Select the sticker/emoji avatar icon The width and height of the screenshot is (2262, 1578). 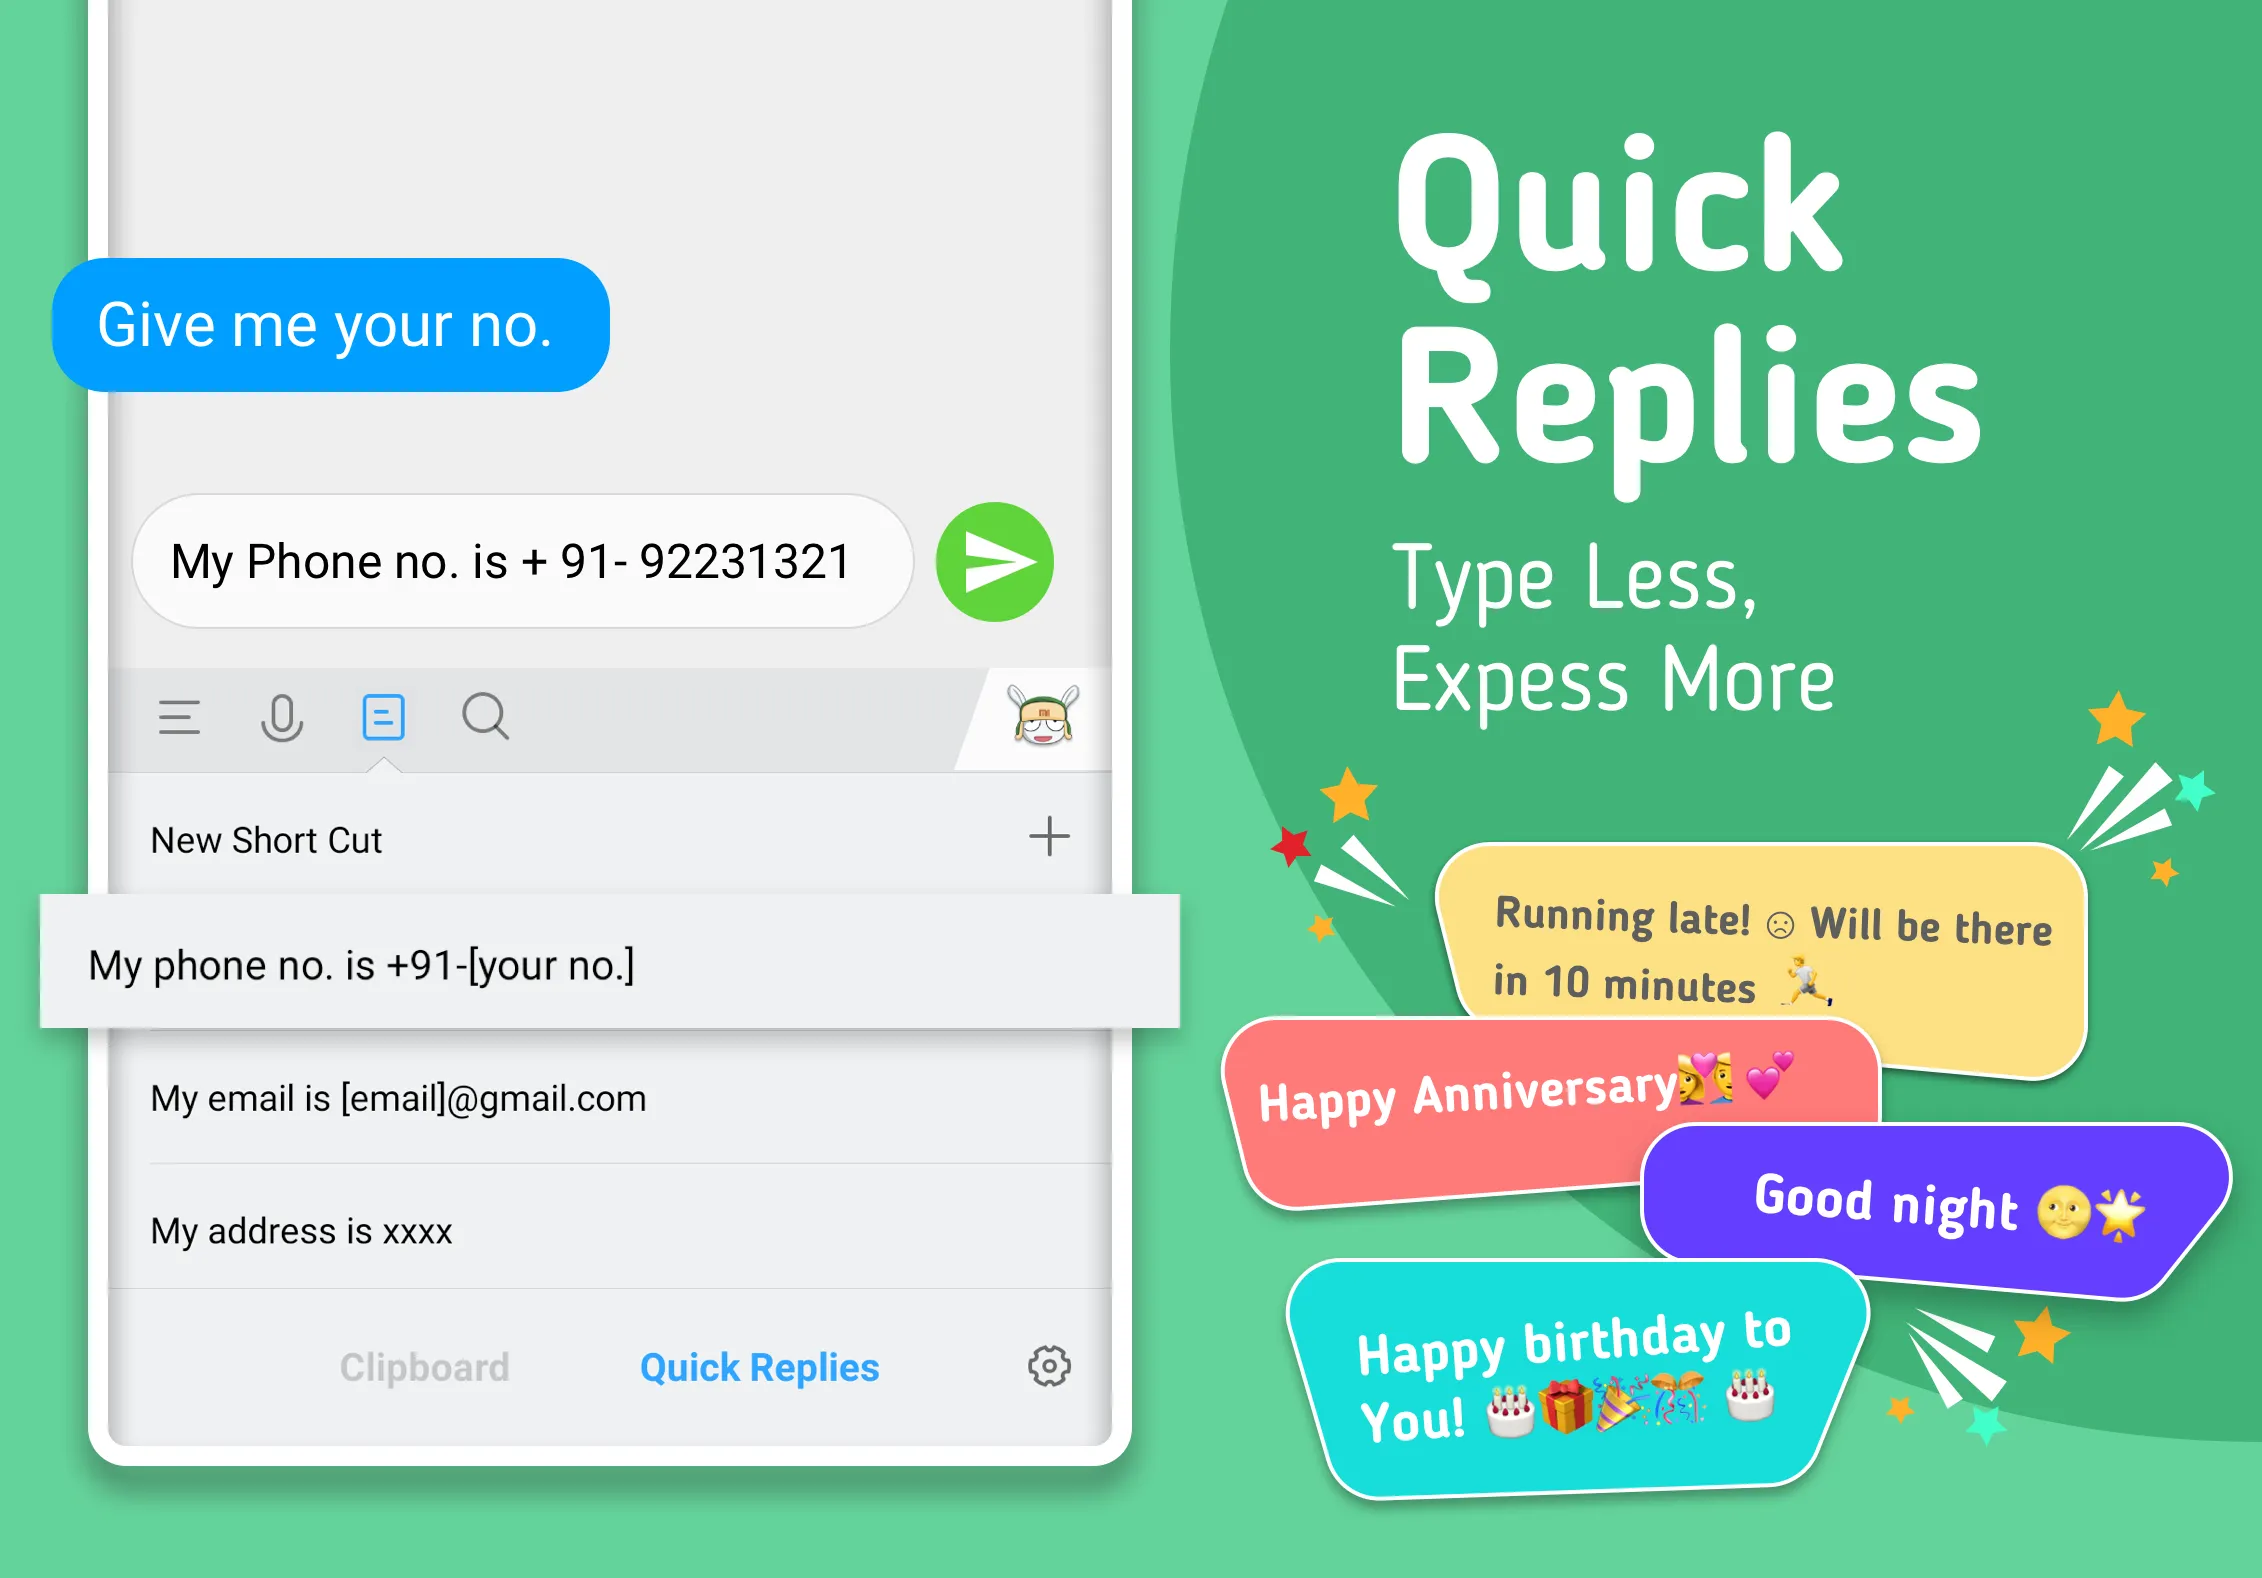click(1042, 720)
